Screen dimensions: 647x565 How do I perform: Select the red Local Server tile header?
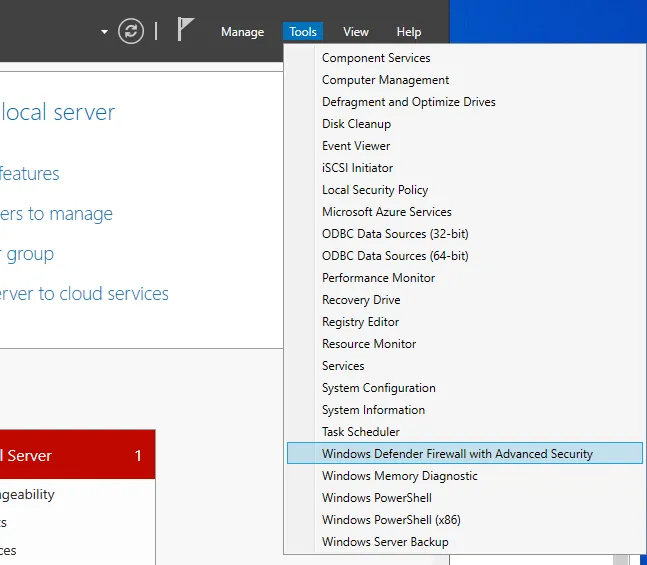pos(75,456)
